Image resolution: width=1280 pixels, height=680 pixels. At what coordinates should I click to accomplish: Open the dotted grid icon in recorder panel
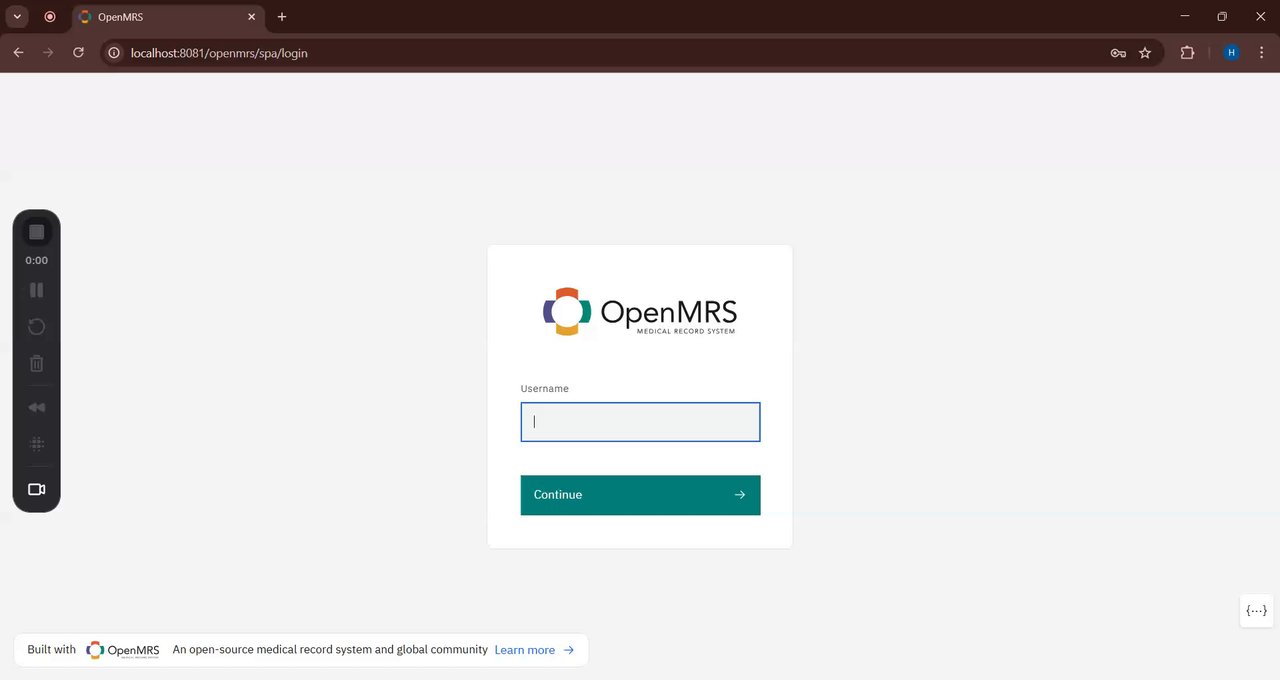click(x=37, y=444)
